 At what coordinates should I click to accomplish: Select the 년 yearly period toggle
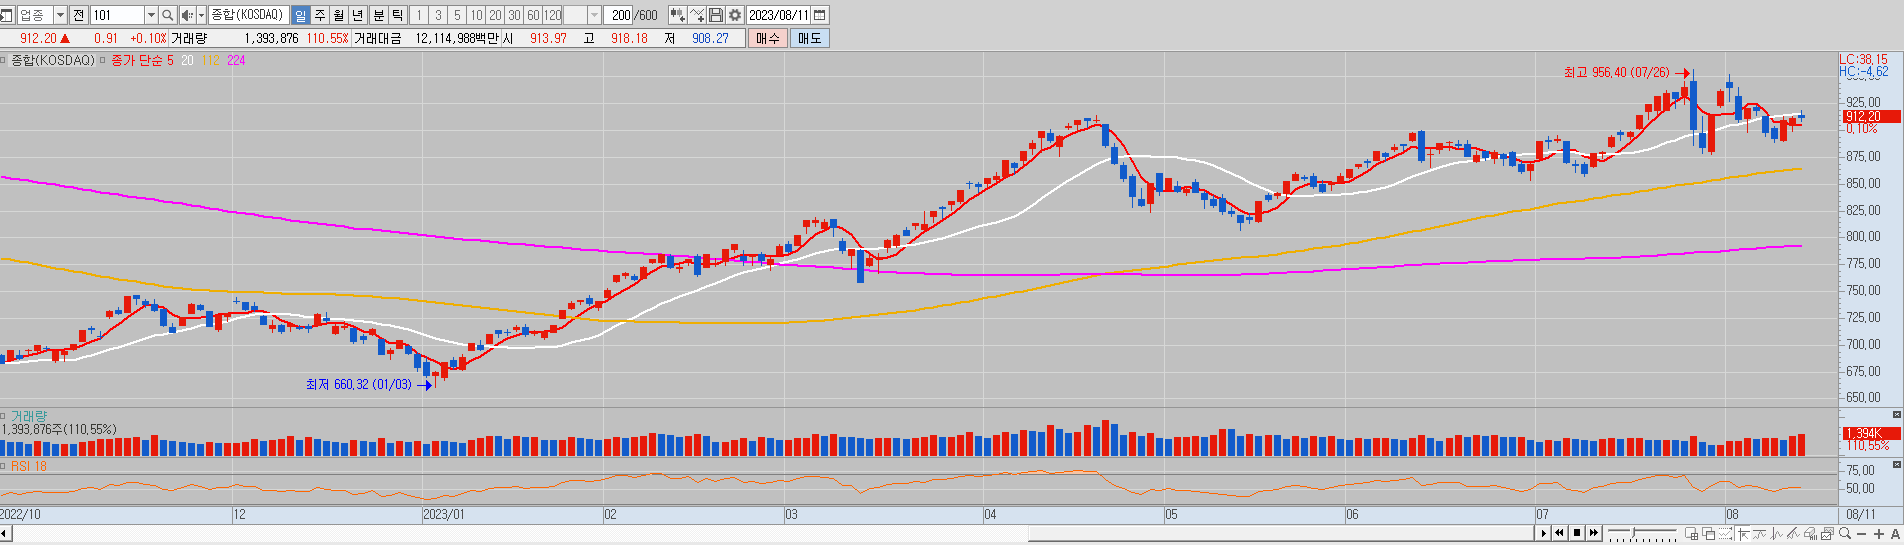coord(358,15)
